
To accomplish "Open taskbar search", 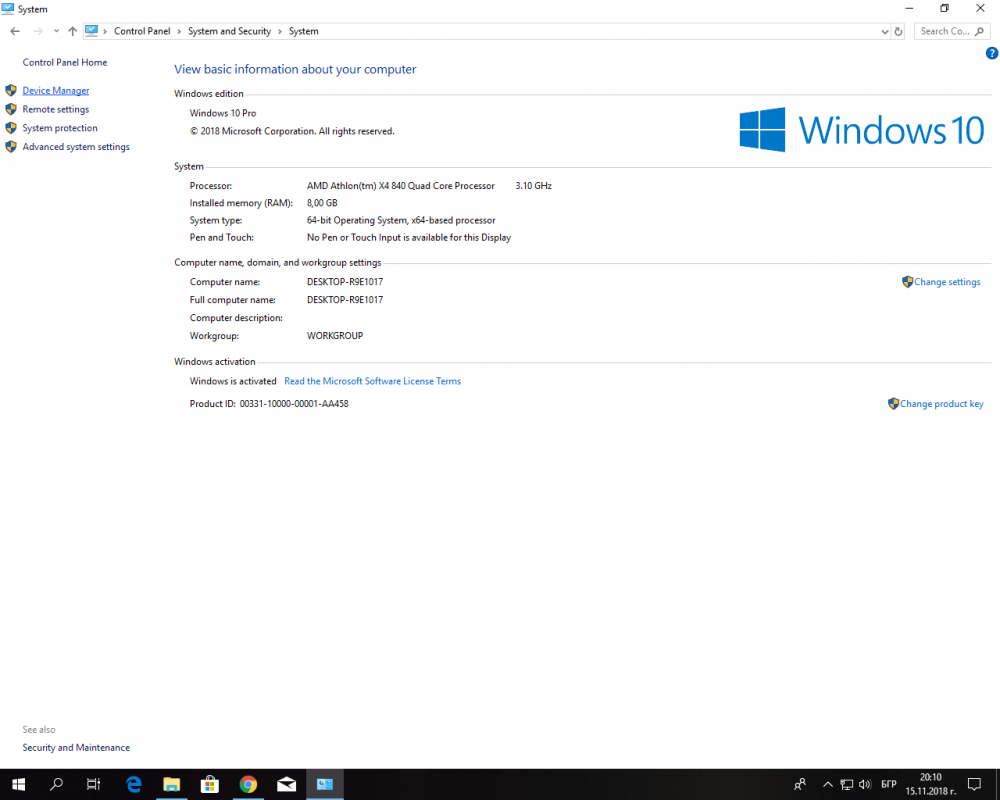I will point(56,785).
